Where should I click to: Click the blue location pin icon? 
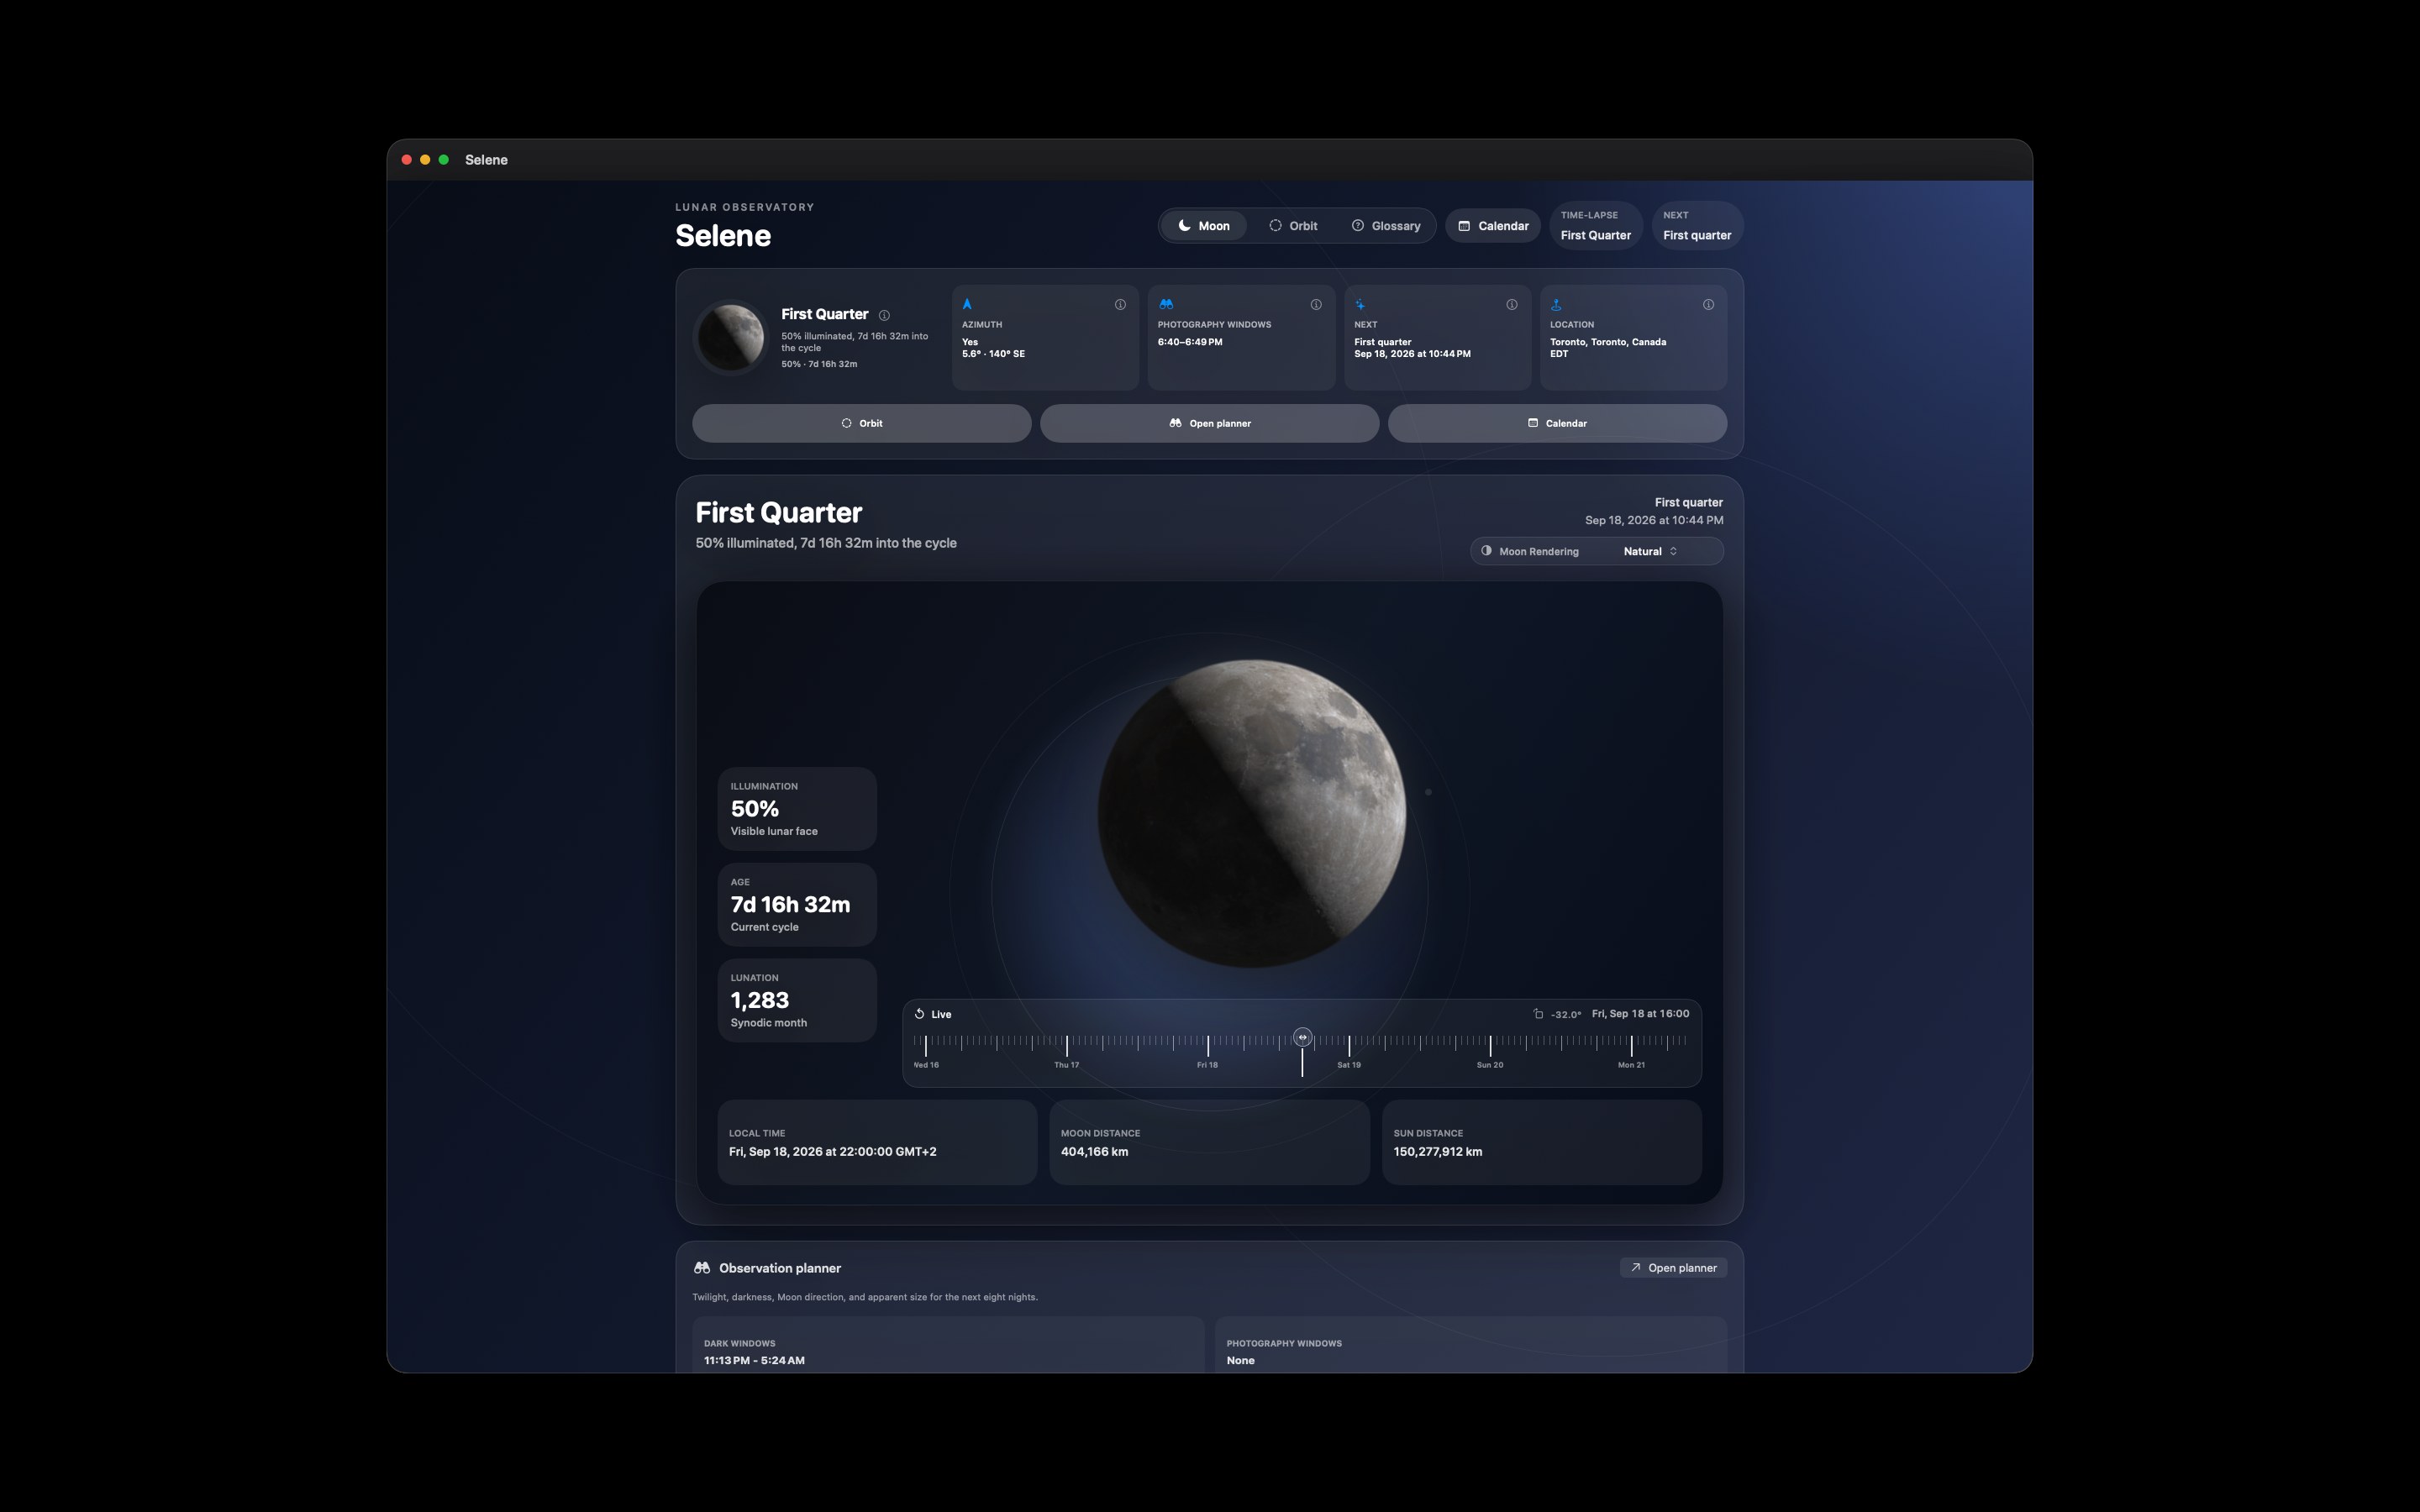point(1556,304)
